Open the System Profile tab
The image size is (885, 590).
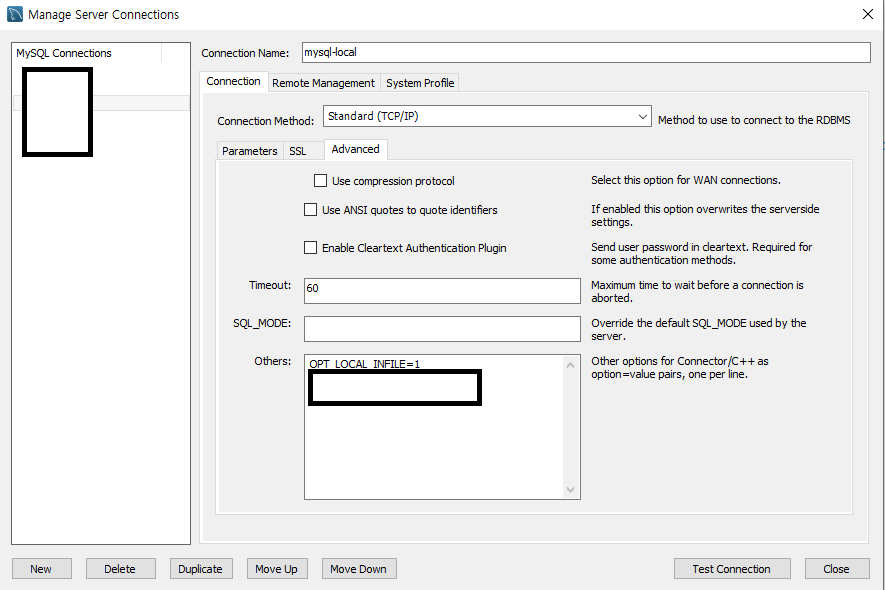pos(420,83)
